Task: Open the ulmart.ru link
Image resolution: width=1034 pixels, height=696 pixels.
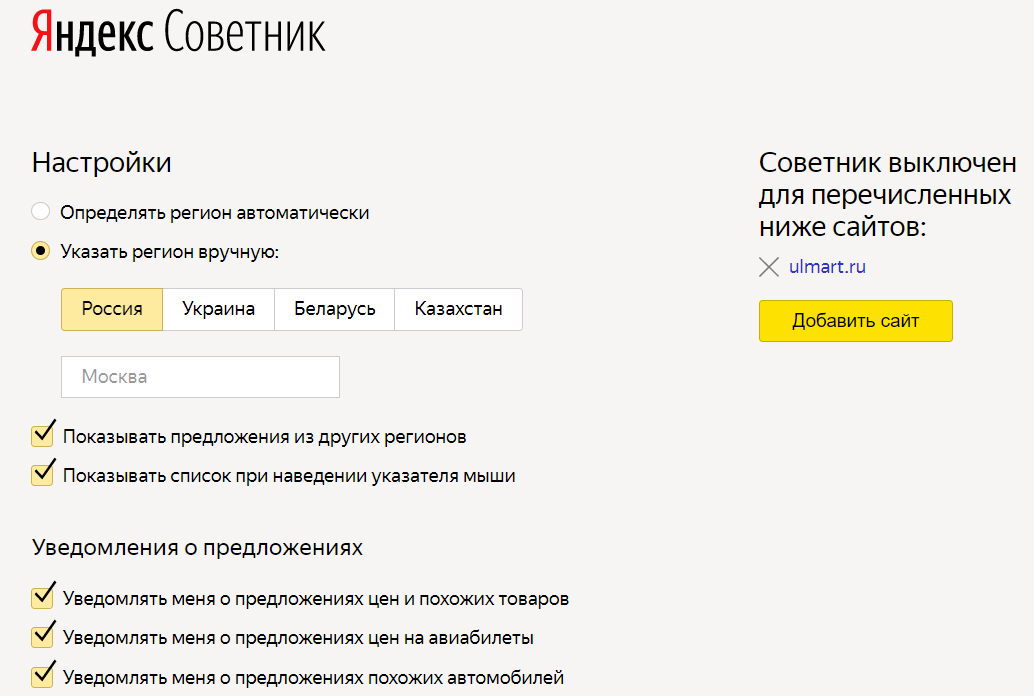Action: click(827, 267)
